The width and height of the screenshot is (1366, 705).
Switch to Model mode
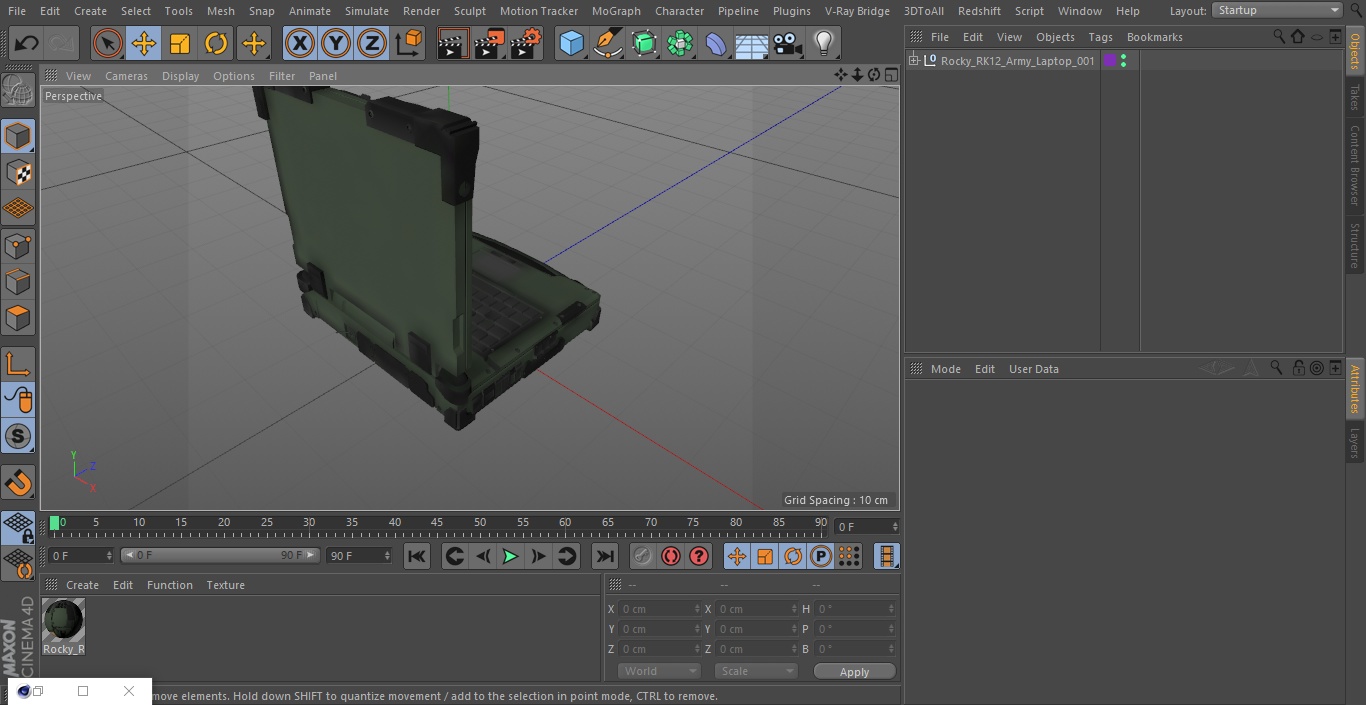pyautogui.click(x=18, y=136)
